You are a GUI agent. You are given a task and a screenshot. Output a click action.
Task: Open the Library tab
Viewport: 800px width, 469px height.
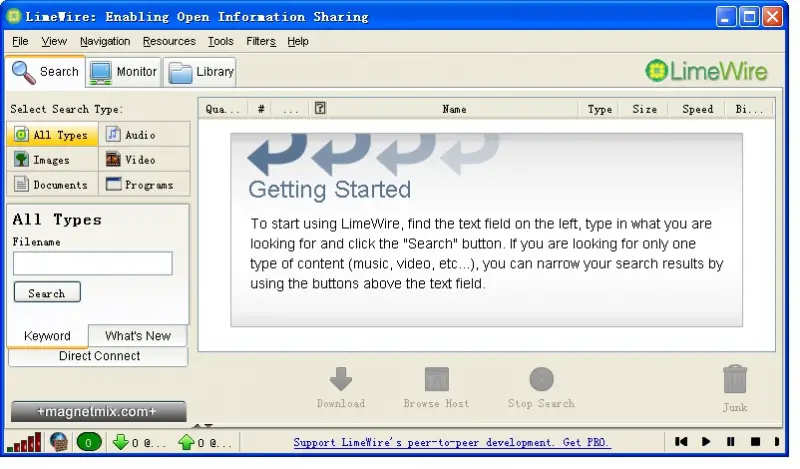pyautogui.click(x=201, y=72)
